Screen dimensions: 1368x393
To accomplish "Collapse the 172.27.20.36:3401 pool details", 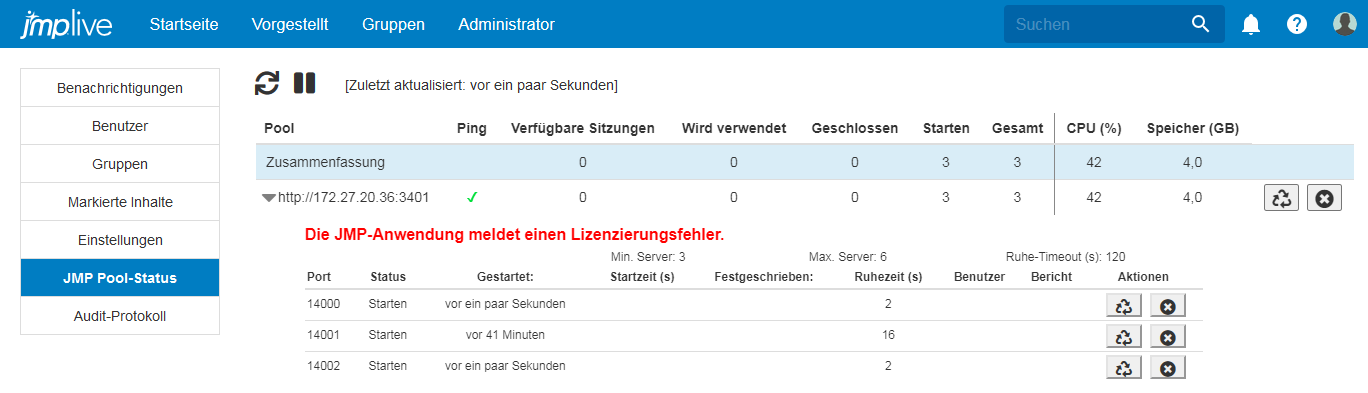I will [x=269, y=198].
